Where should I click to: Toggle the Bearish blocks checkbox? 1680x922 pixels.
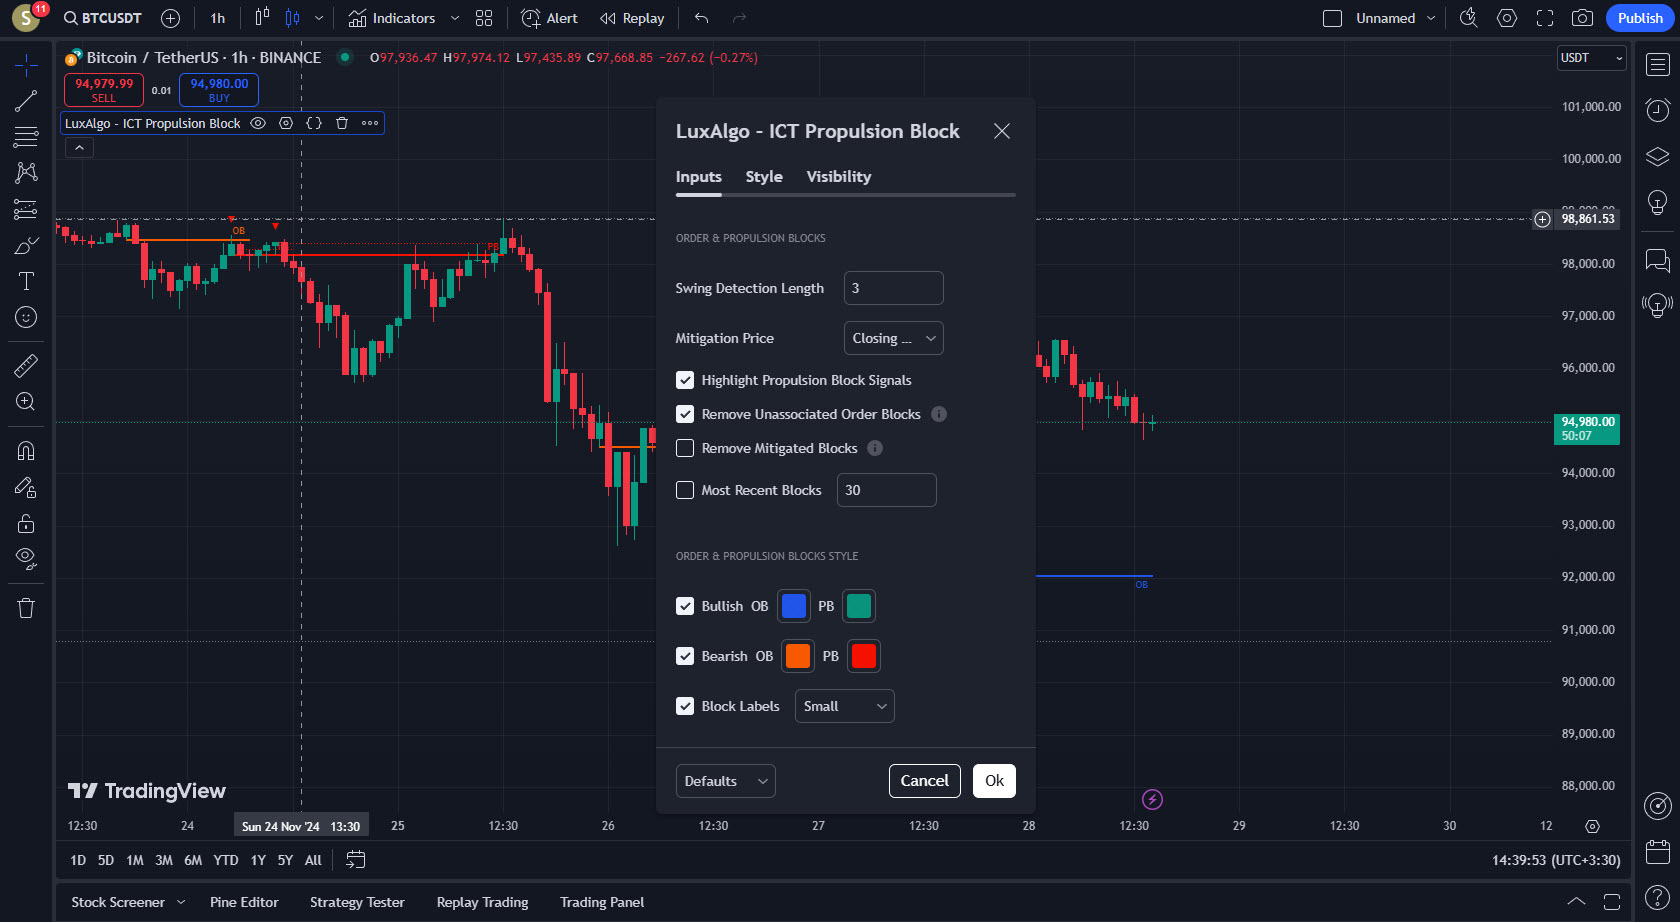tap(685, 656)
